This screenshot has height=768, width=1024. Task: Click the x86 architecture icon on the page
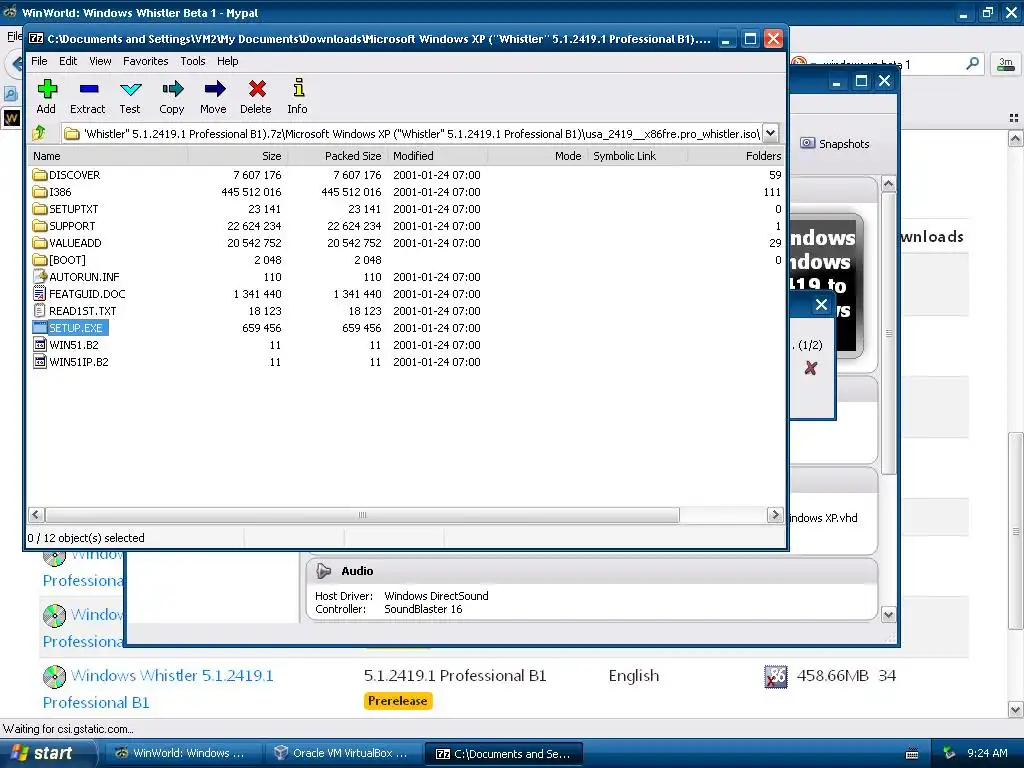point(776,677)
